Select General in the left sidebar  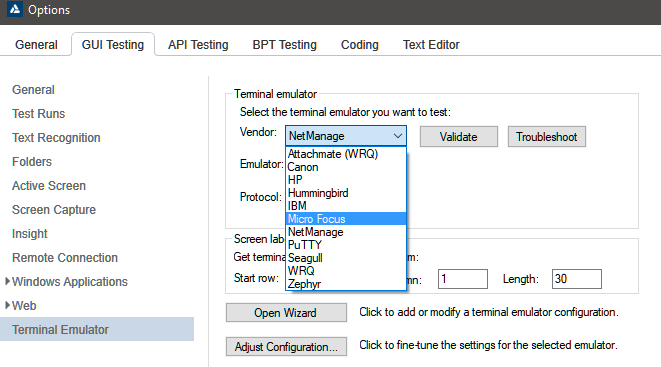[x=33, y=90]
